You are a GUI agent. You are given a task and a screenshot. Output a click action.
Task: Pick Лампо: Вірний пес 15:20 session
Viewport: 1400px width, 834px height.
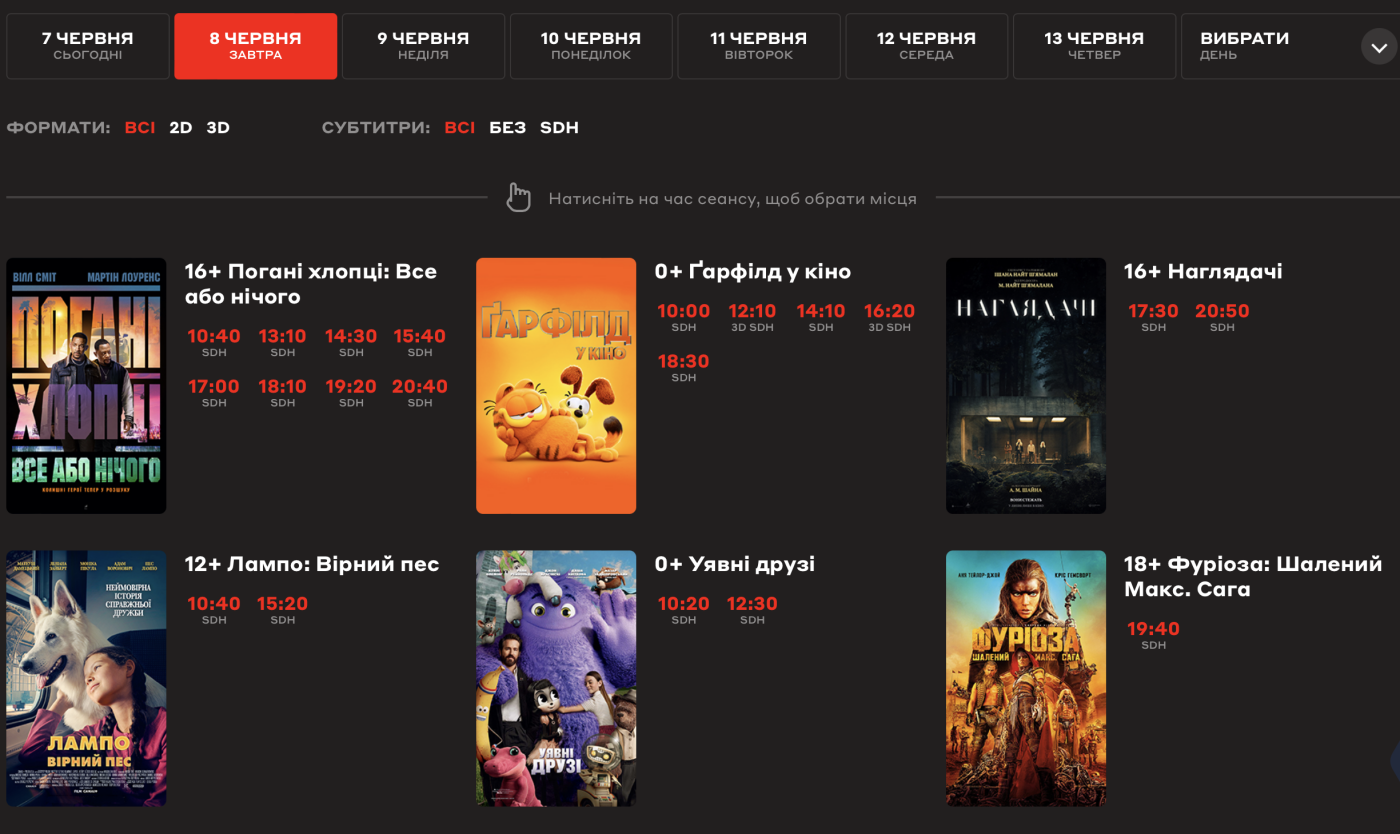[x=283, y=609]
